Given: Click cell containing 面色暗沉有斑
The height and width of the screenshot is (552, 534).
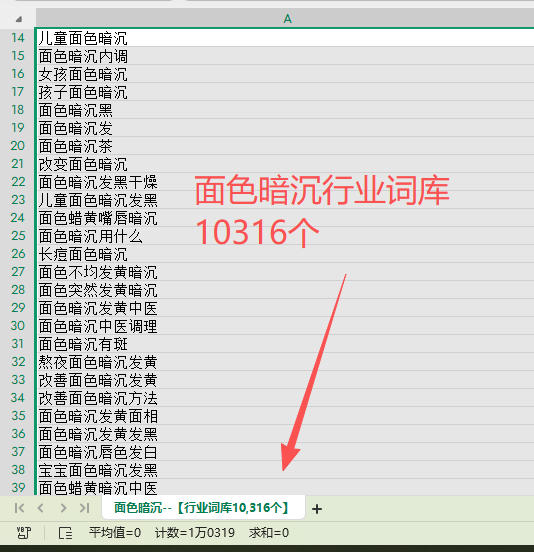Looking at the screenshot, I should tap(285, 344).
